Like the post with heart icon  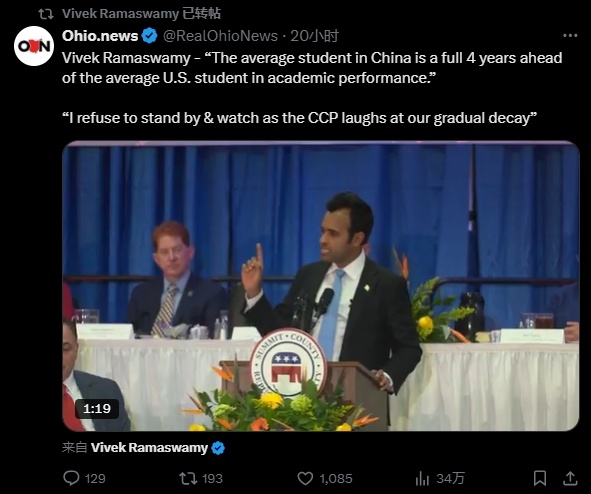(305, 478)
